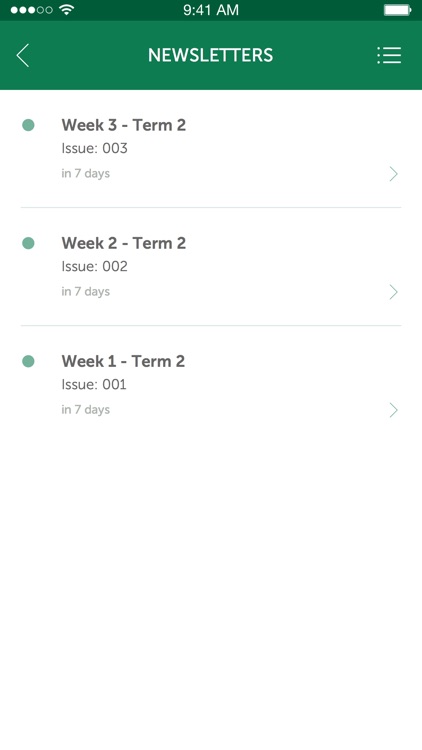Click green dot beside Week 3
The width and height of the screenshot is (422, 750).
(x=28, y=125)
